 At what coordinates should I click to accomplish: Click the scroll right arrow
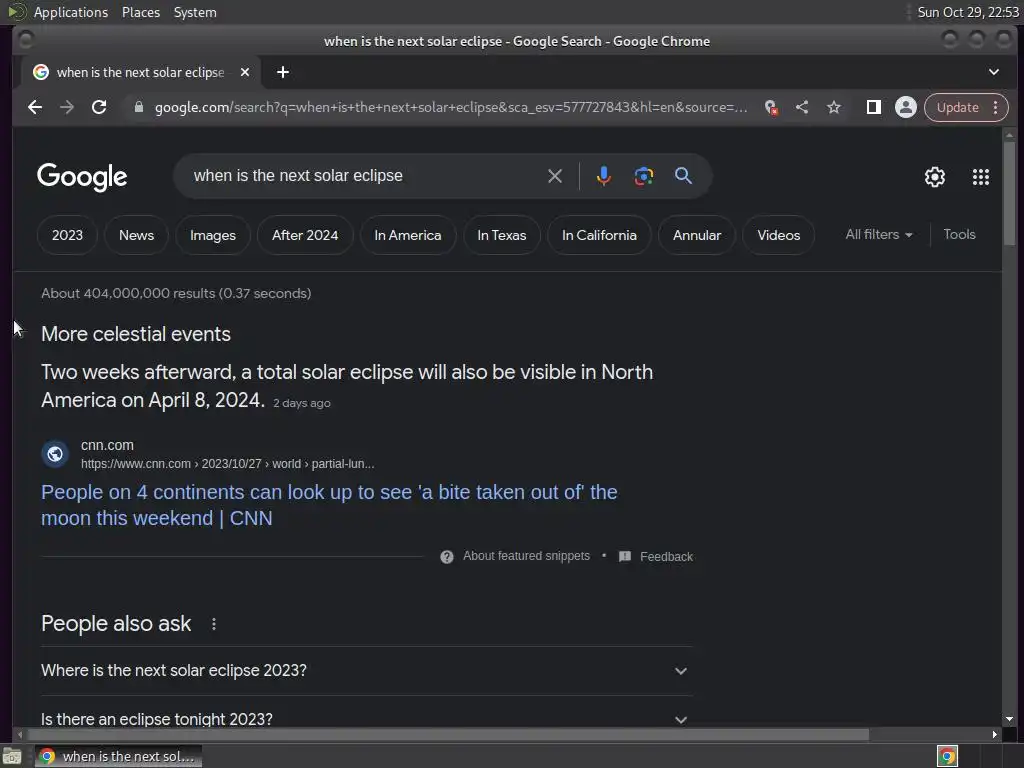pos(995,735)
